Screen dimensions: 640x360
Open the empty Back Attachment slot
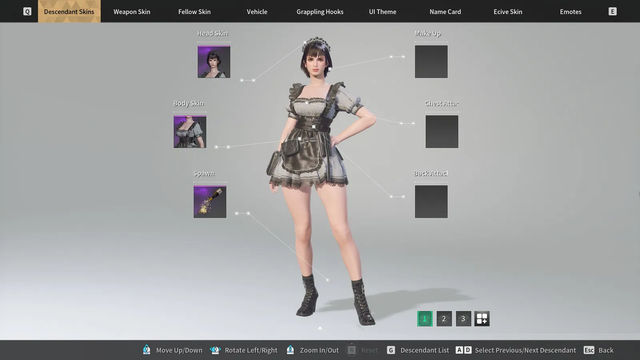[x=431, y=202]
